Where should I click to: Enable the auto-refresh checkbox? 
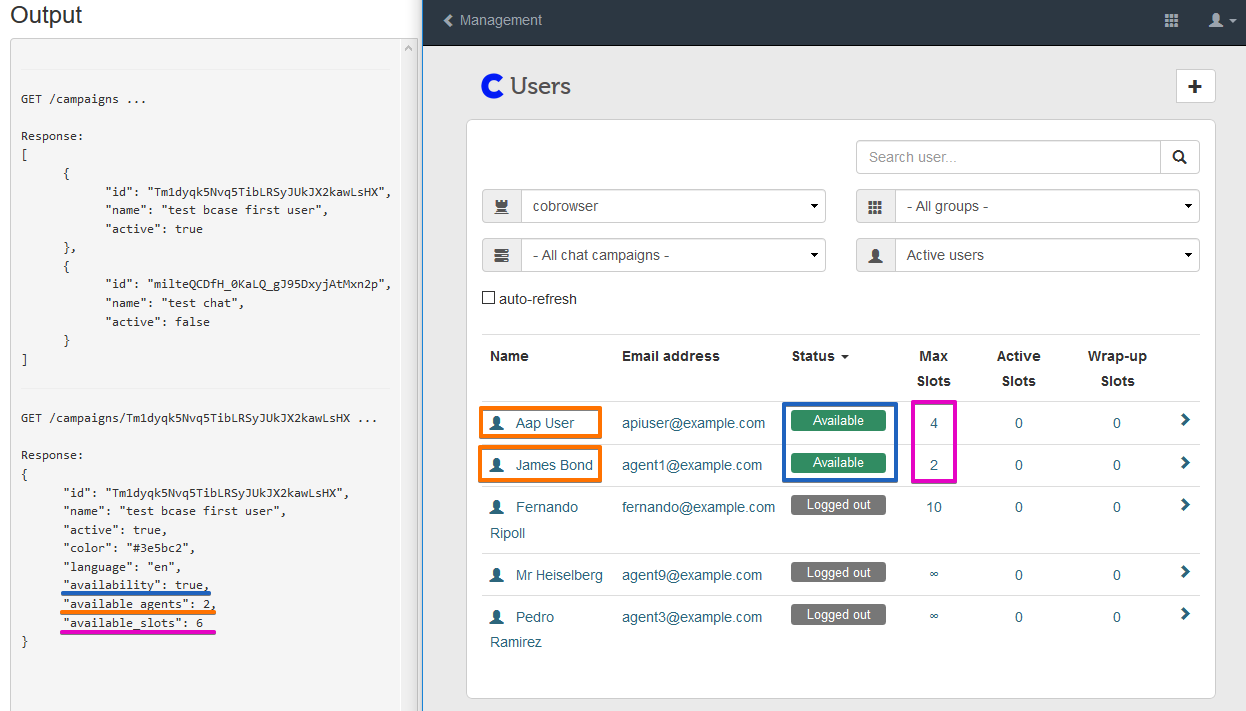[489, 296]
